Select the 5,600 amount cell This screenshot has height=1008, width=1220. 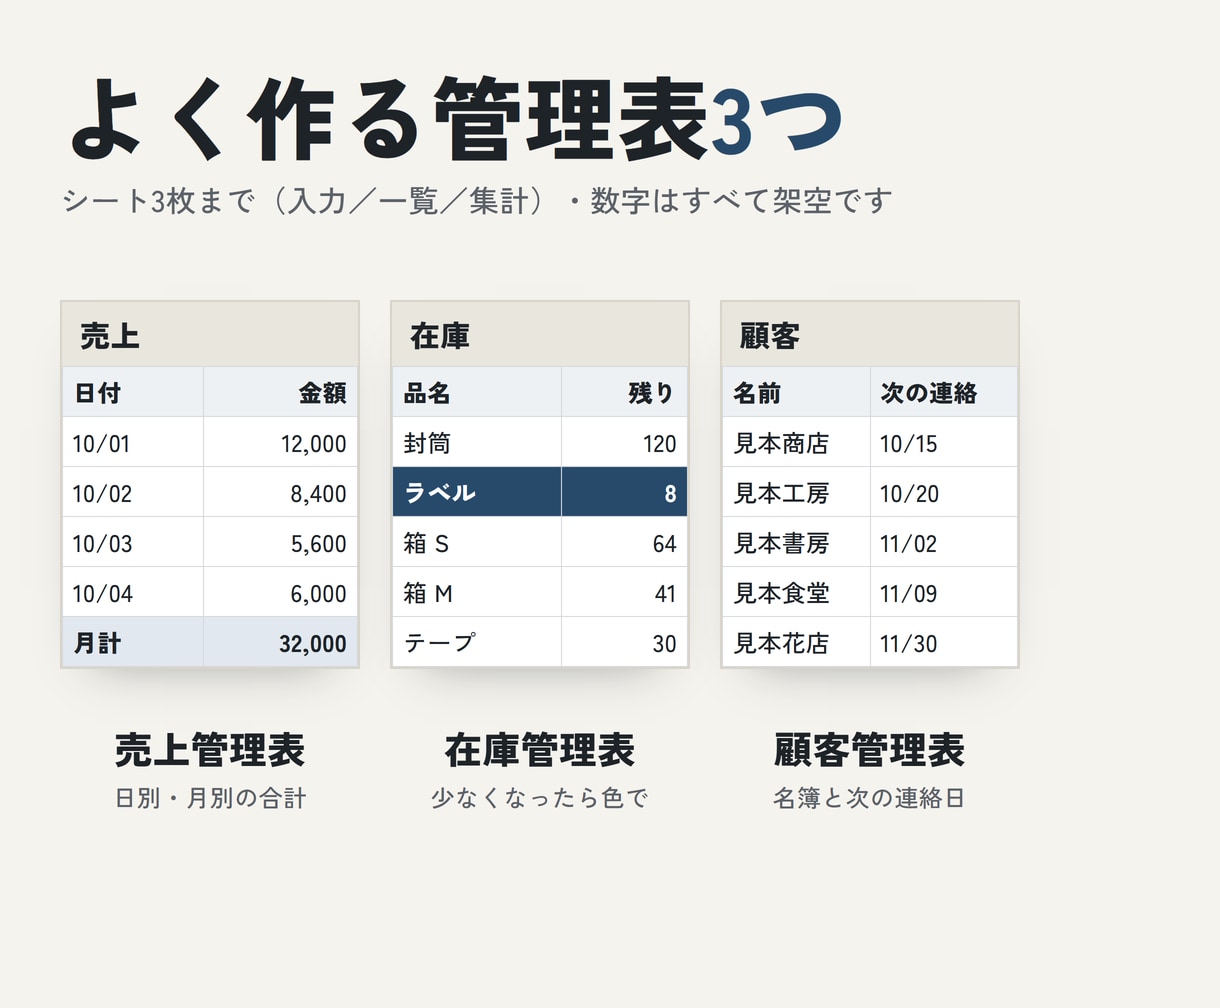point(281,542)
